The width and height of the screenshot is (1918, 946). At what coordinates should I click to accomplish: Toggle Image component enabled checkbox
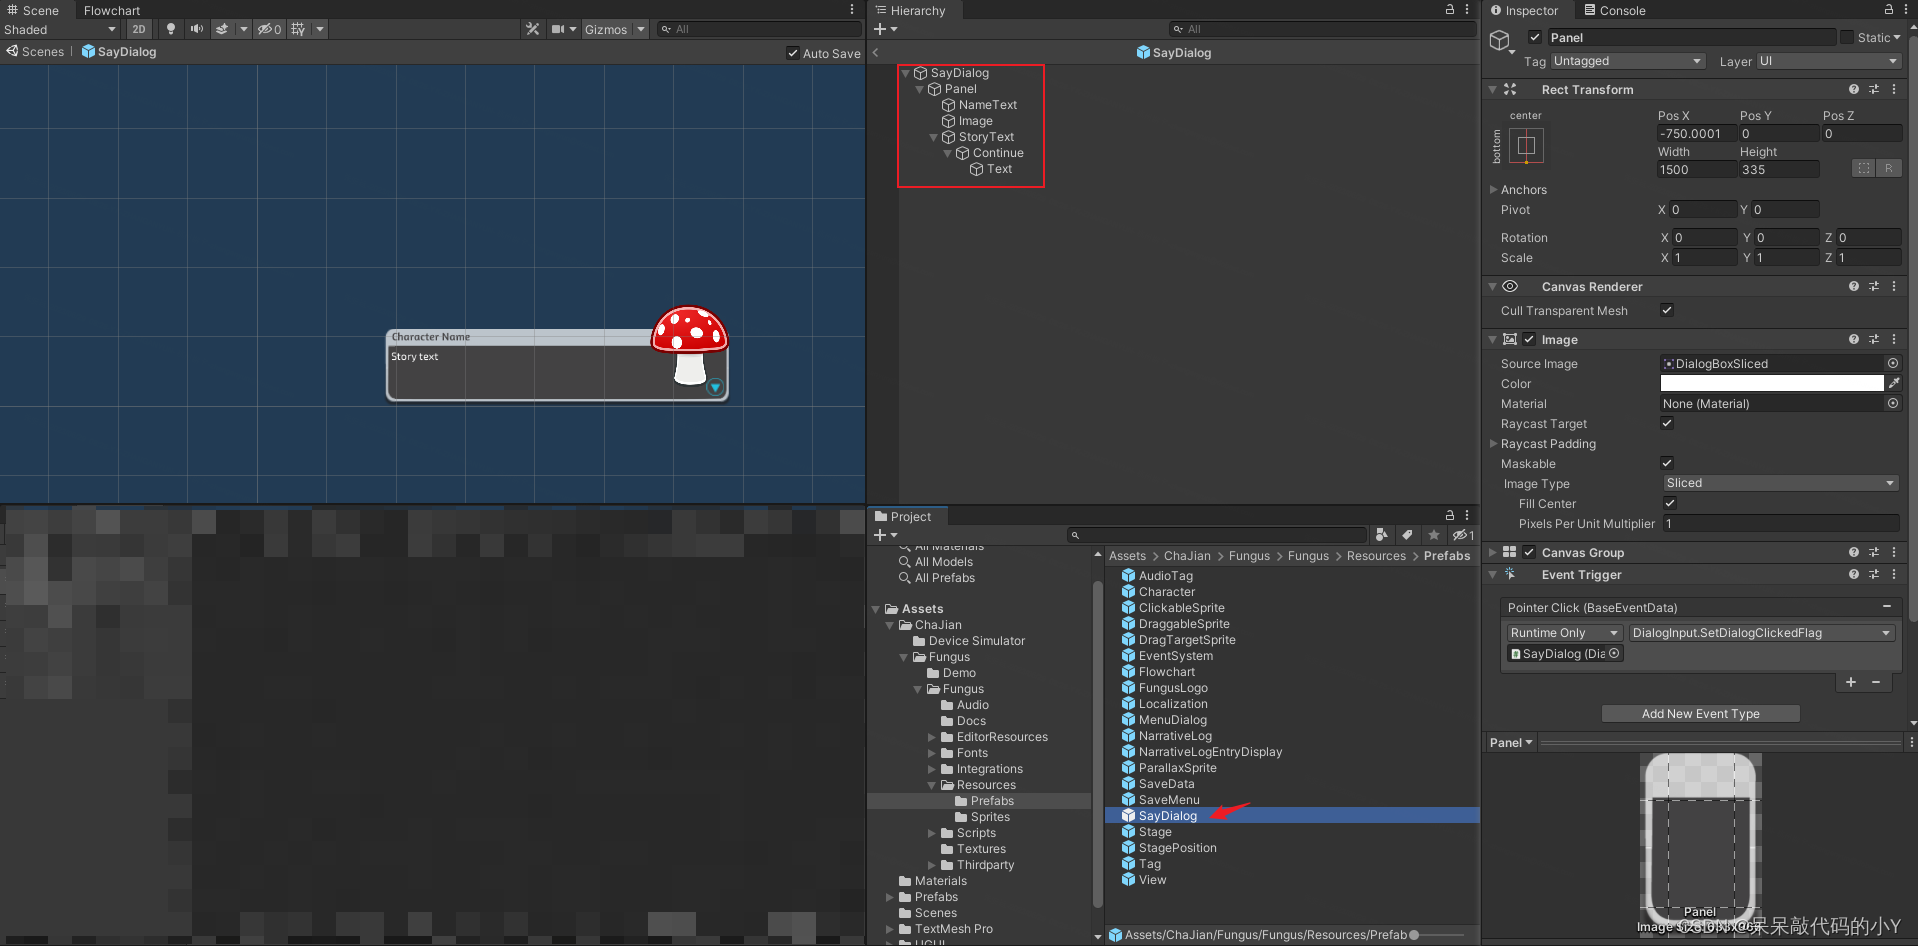(x=1529, y=339)
